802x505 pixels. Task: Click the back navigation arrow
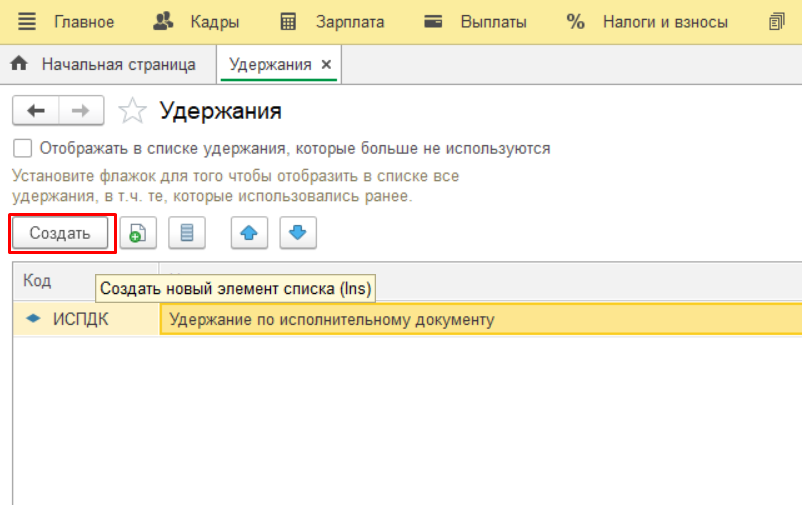pos(36,111)
